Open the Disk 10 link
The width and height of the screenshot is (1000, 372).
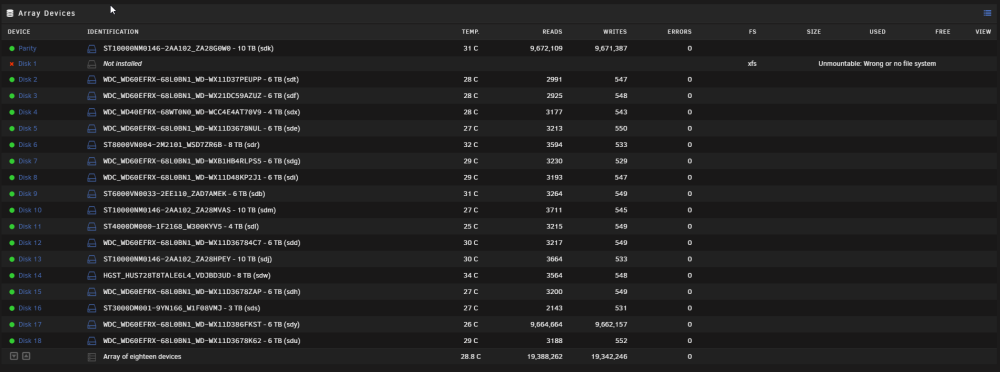pyautogui.click(x=30, y=210)
